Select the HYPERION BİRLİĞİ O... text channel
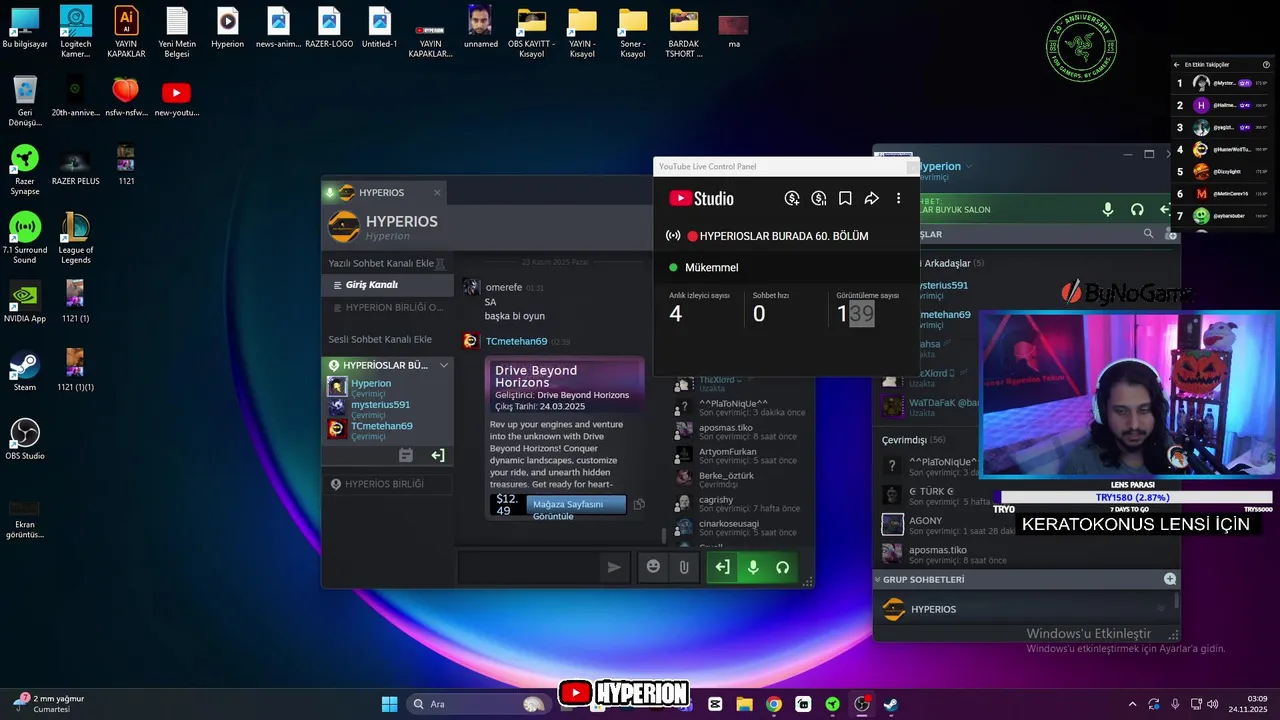The width and height of the screenshot is (1280, 720). click(x=387, y=307)
